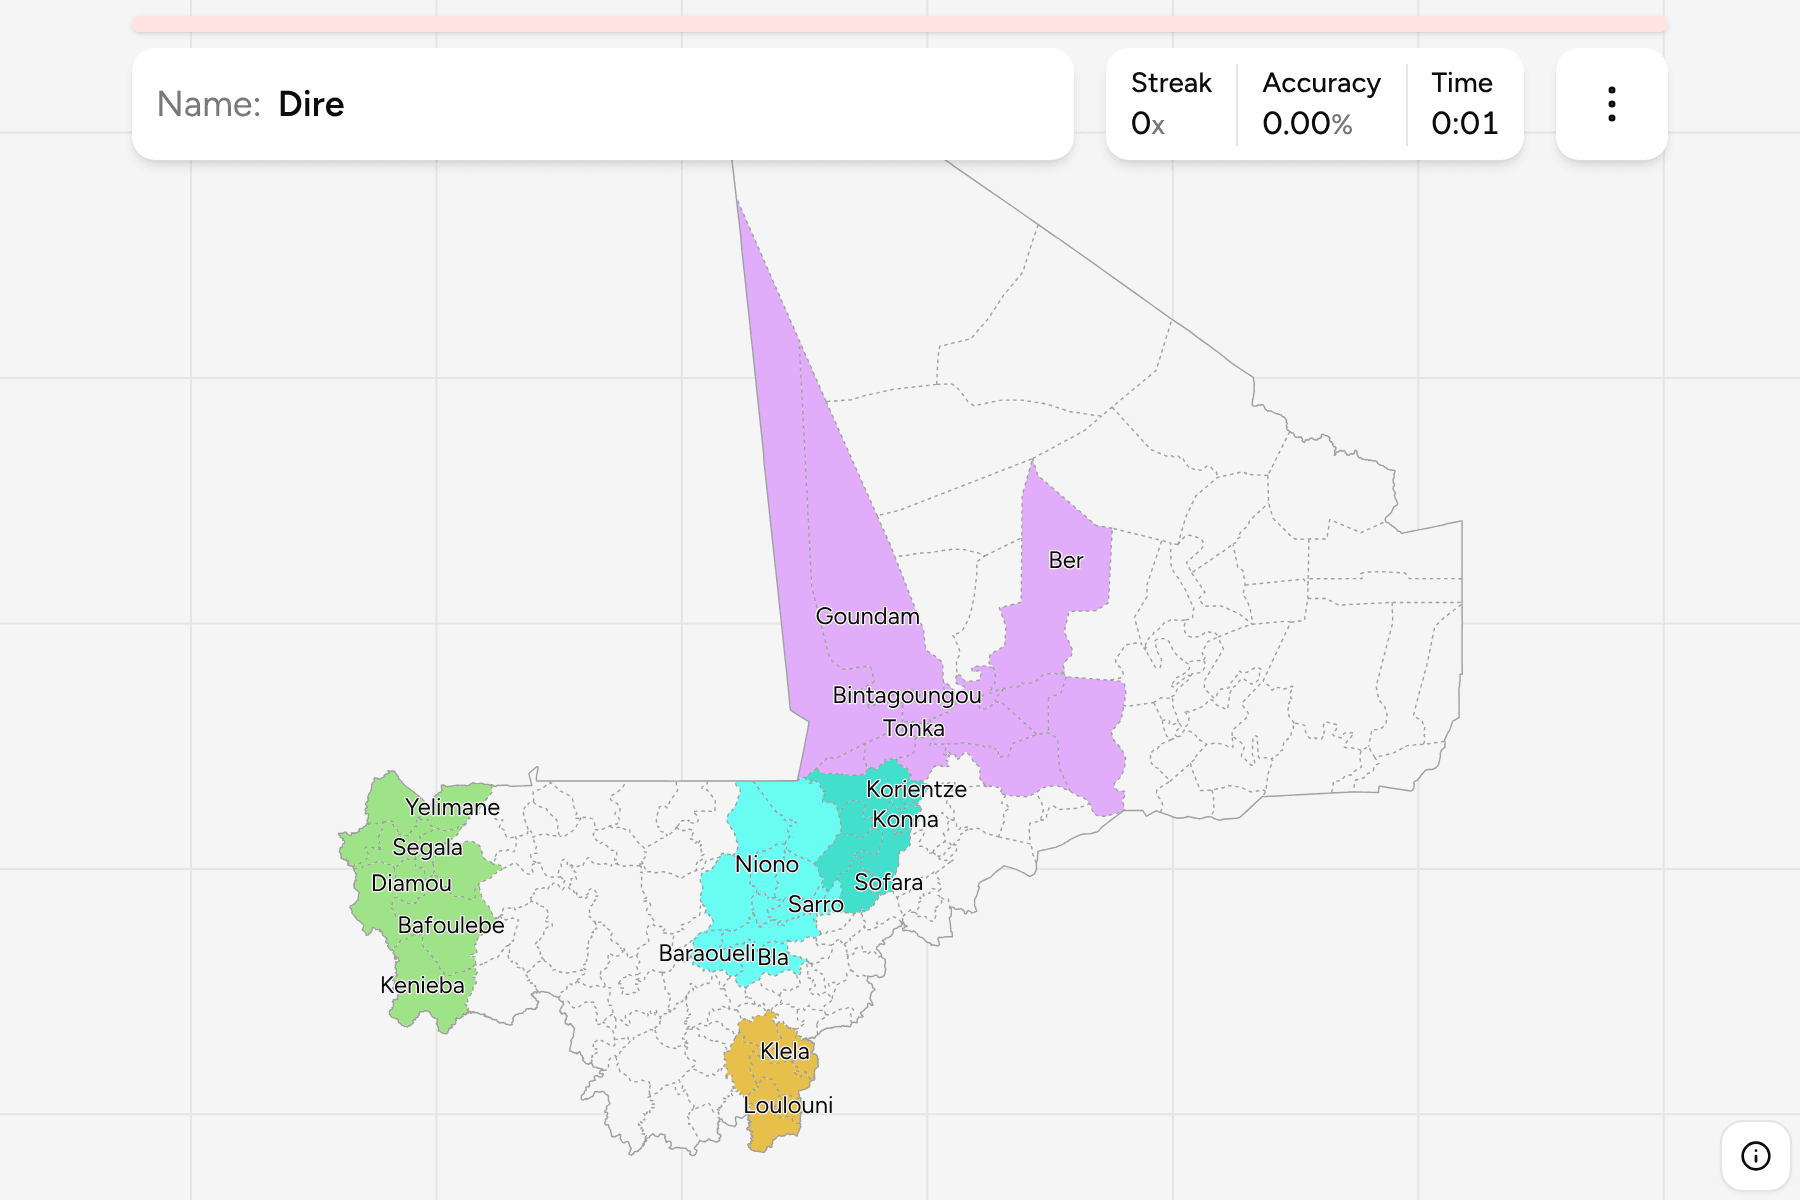Select the Korientze region
This screenshot has height=1200, width=1800.
click(x=916, y=789)
